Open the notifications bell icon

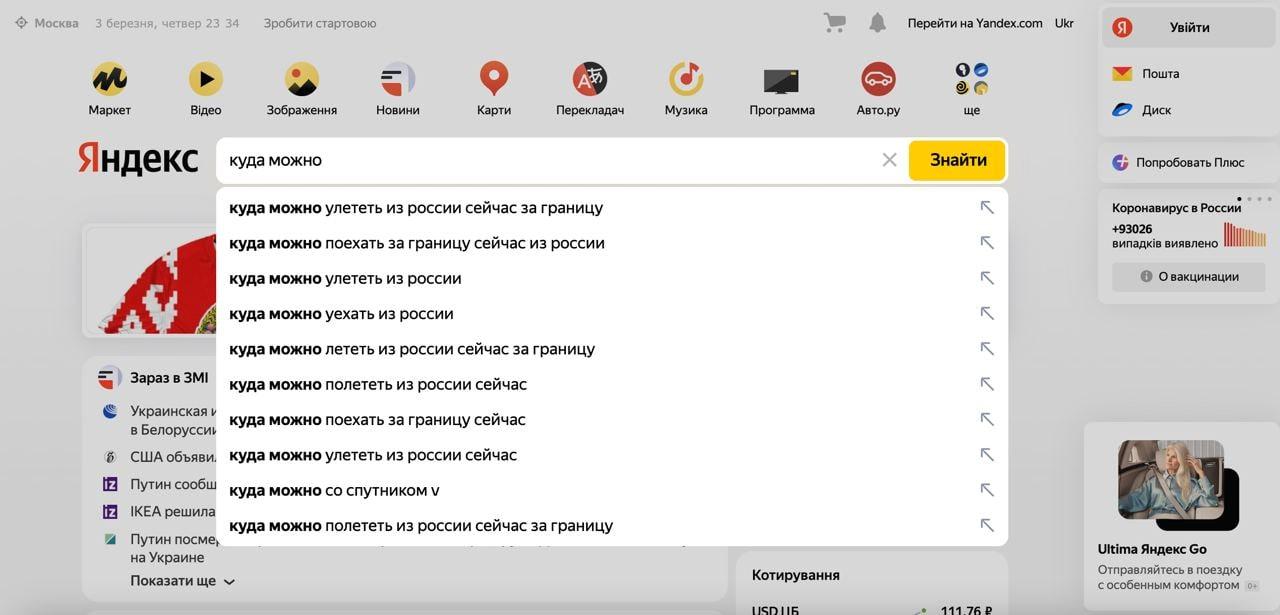(877, 22)
